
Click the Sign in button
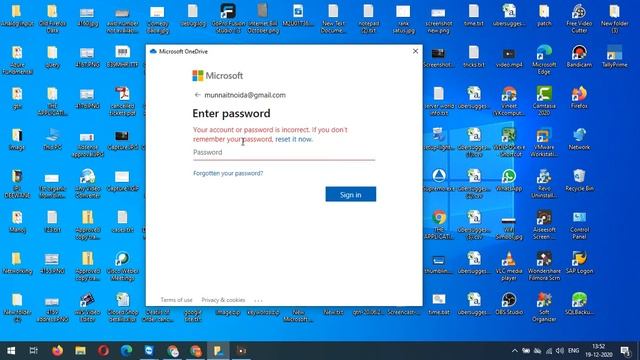pos(351,194)
